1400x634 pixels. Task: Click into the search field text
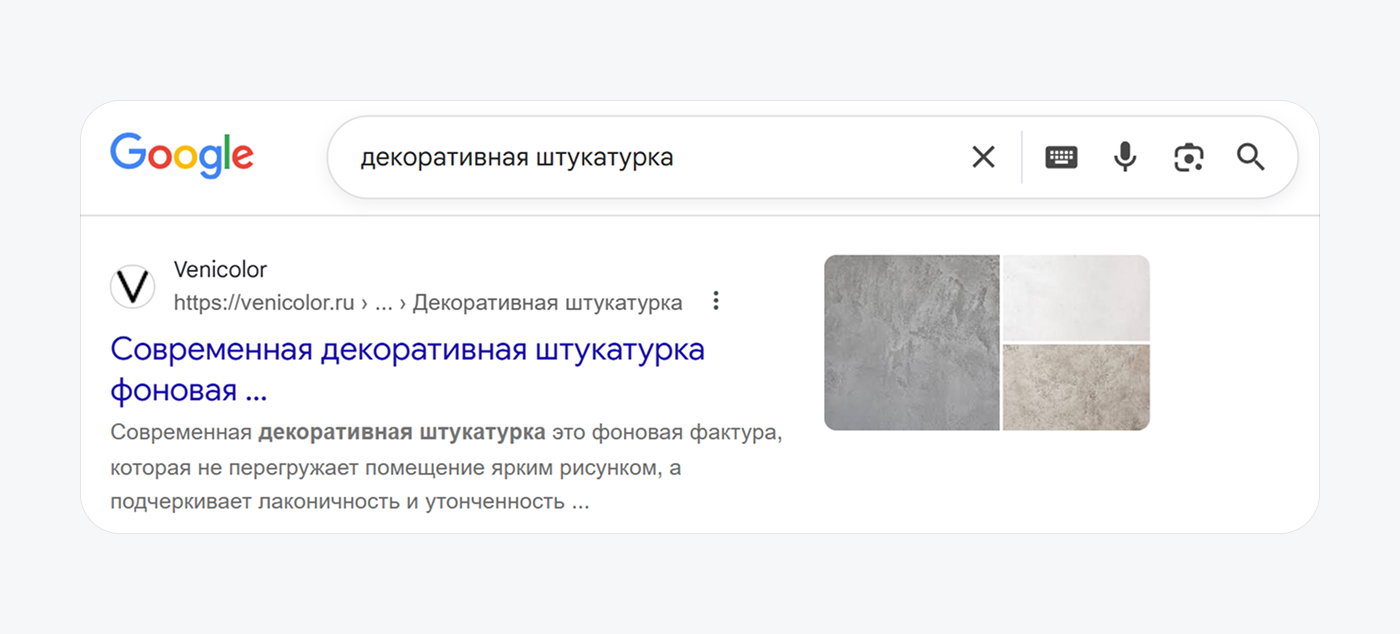[517, 157]
